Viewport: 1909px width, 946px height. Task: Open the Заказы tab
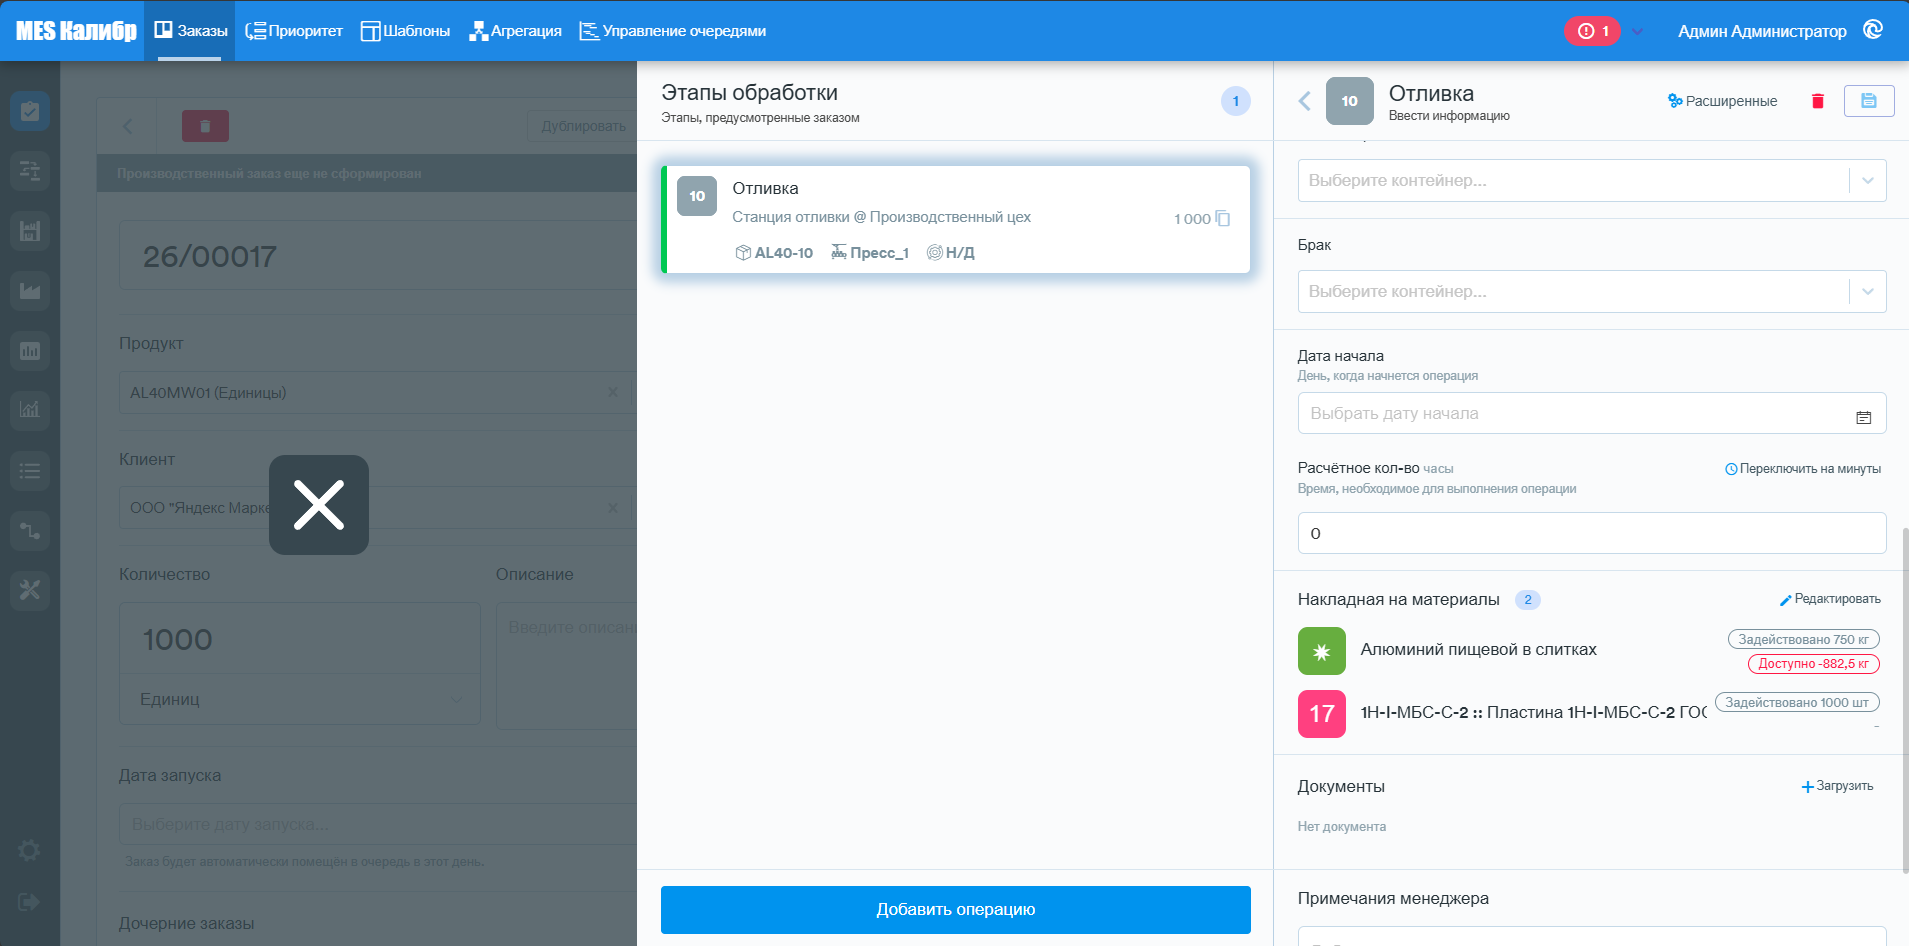click(x=190, y=31)
